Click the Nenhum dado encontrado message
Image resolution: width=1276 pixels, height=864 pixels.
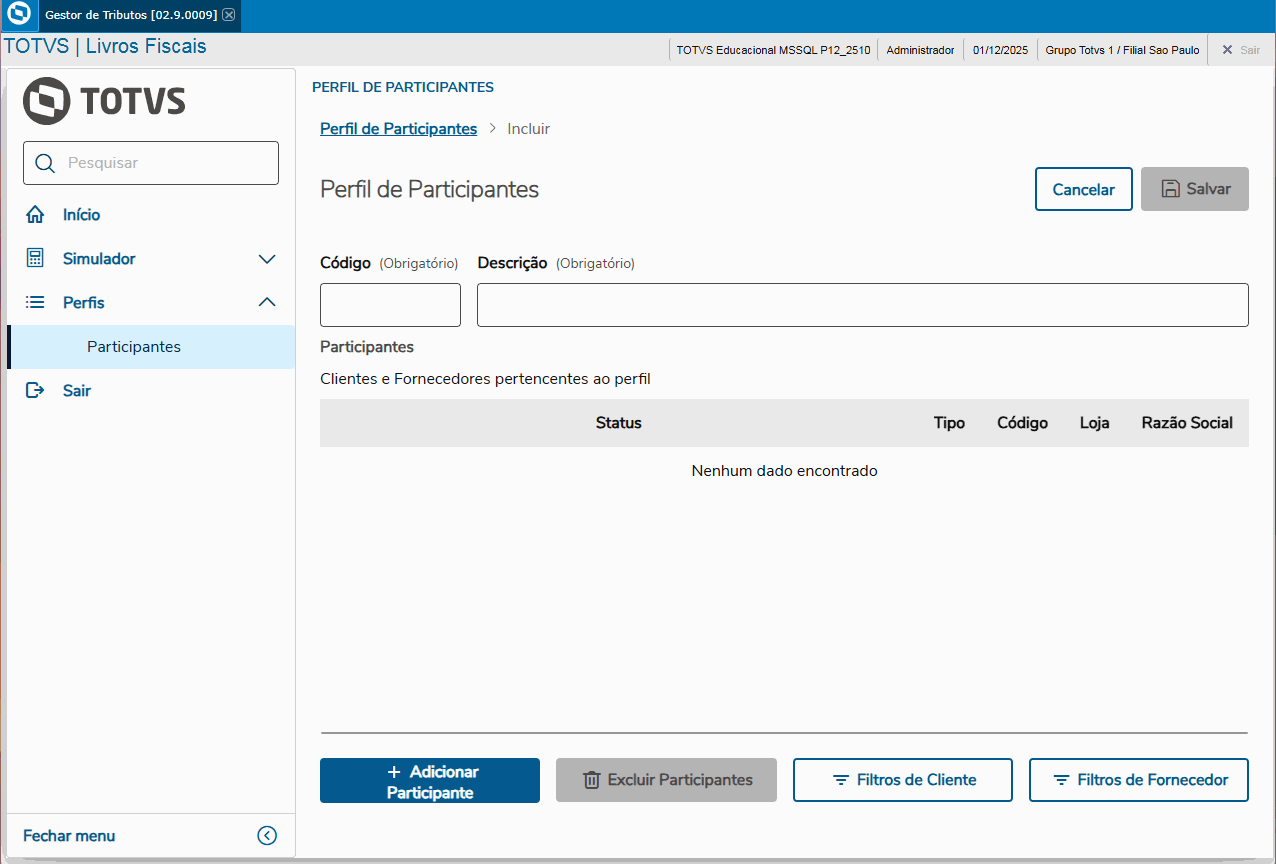pos(784,471)
